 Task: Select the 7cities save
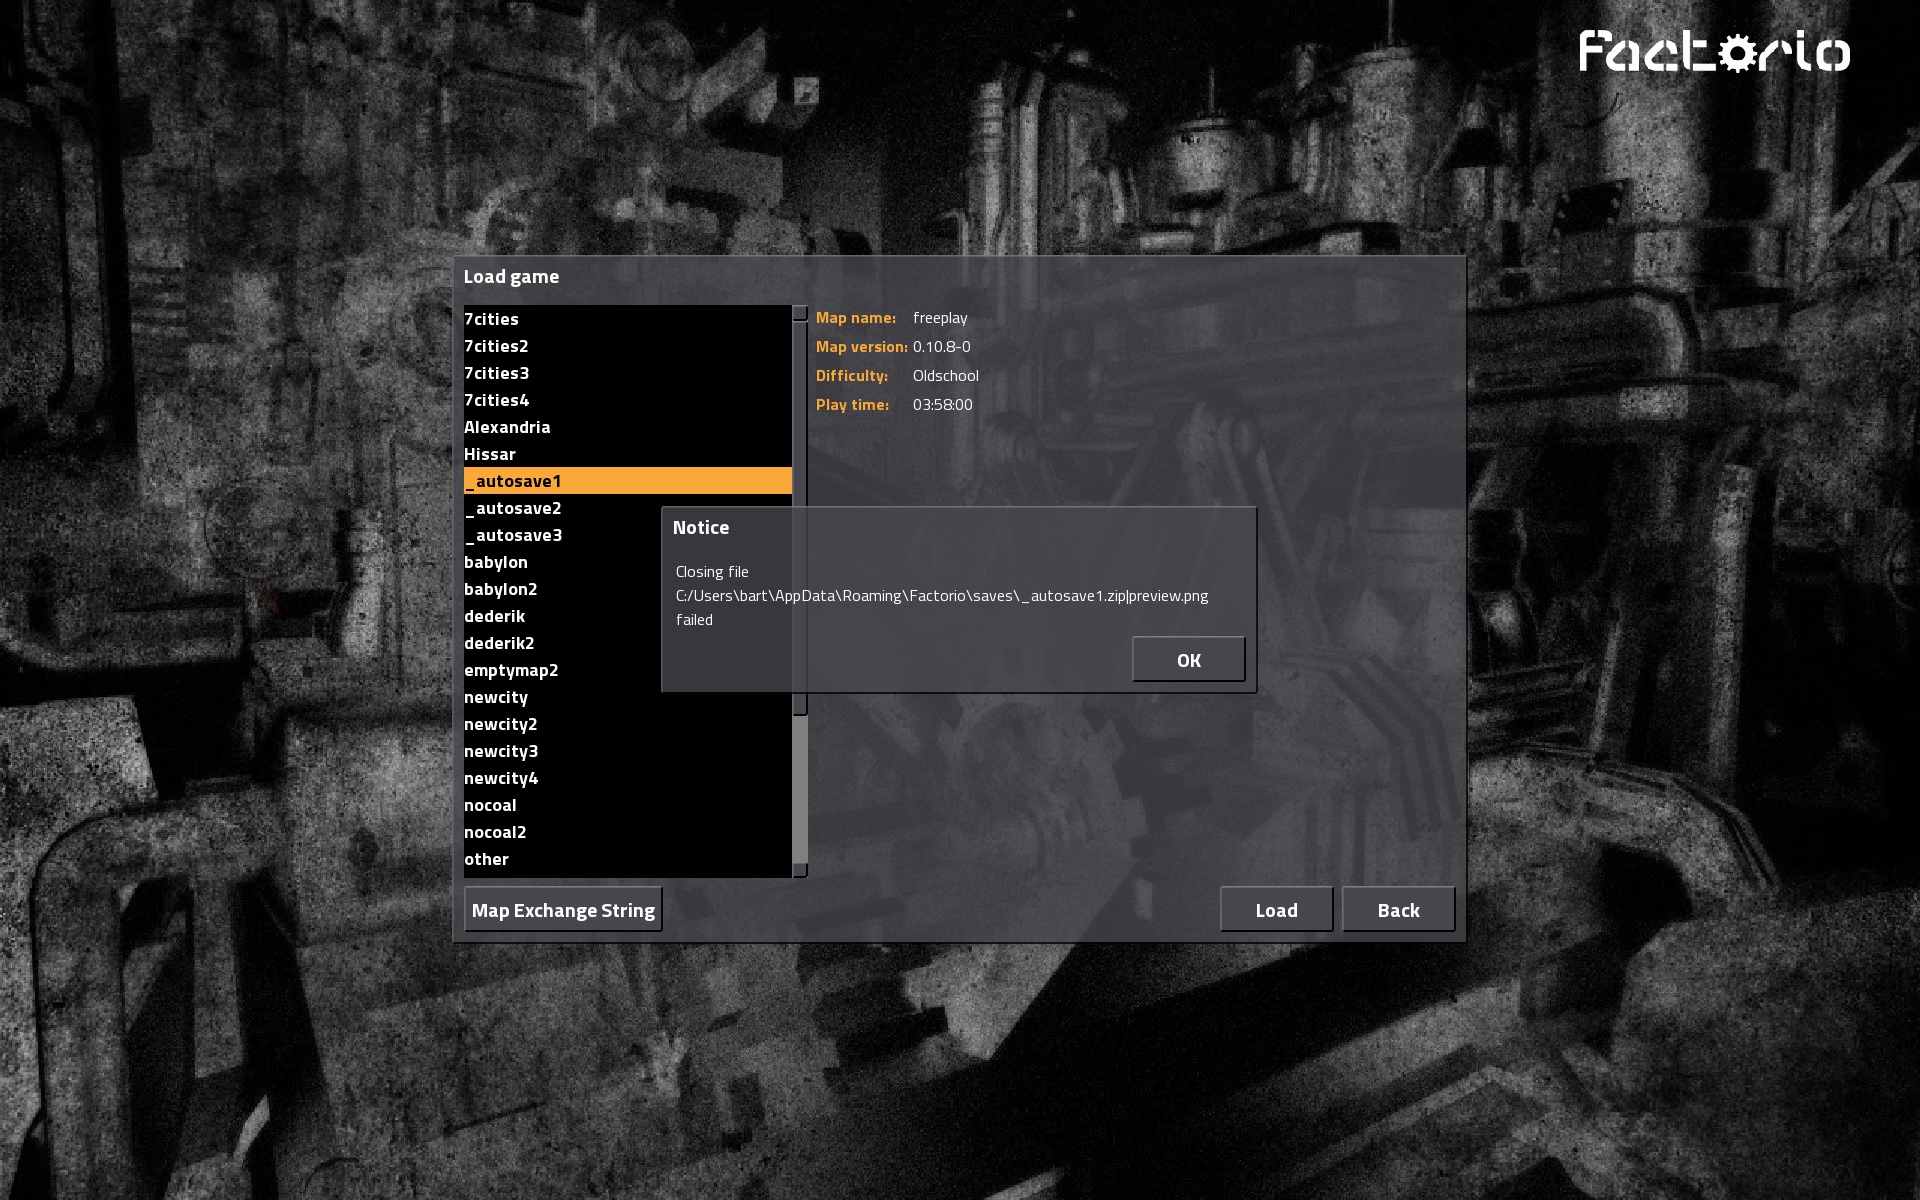[x=628, y=319]
